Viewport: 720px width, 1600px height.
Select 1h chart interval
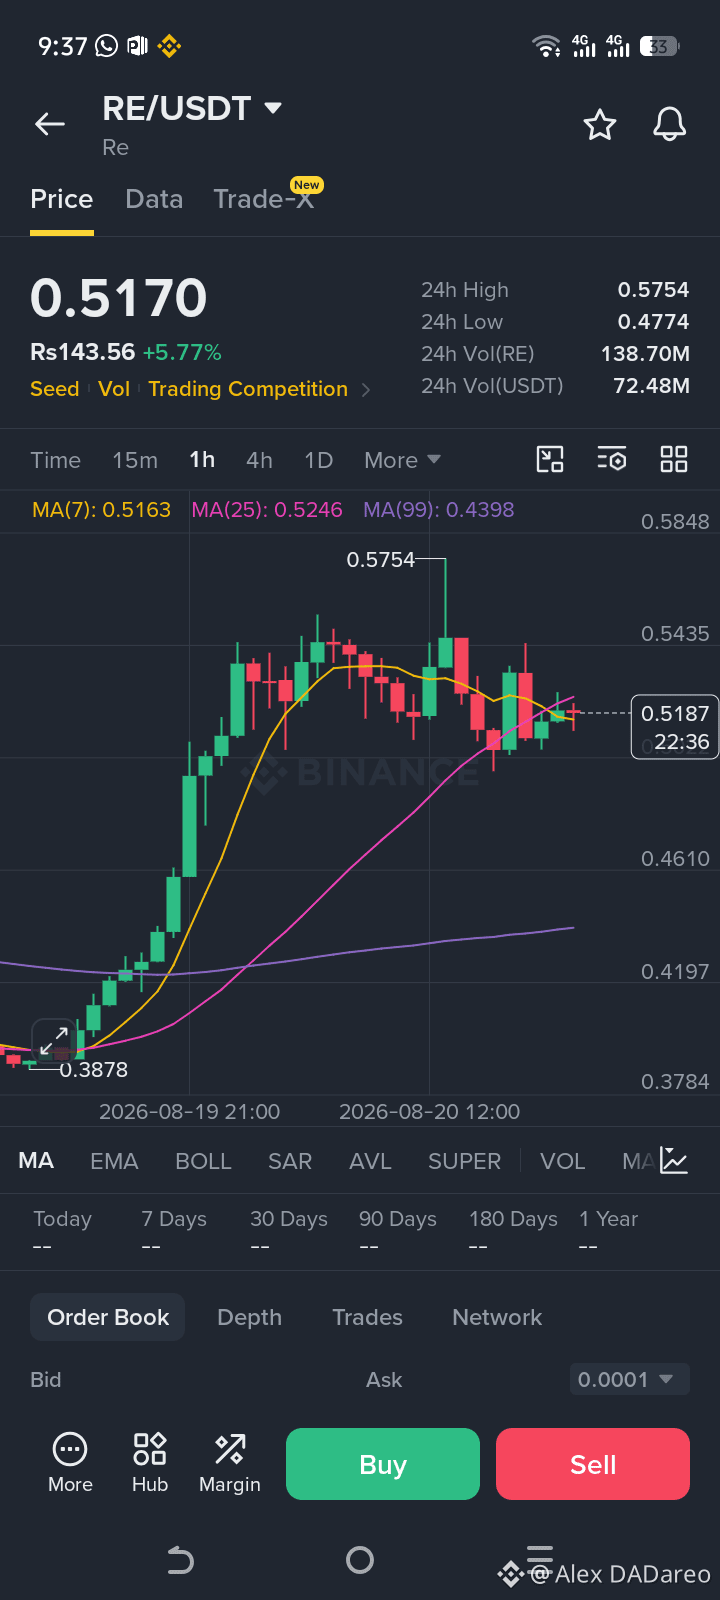point(202,460)
